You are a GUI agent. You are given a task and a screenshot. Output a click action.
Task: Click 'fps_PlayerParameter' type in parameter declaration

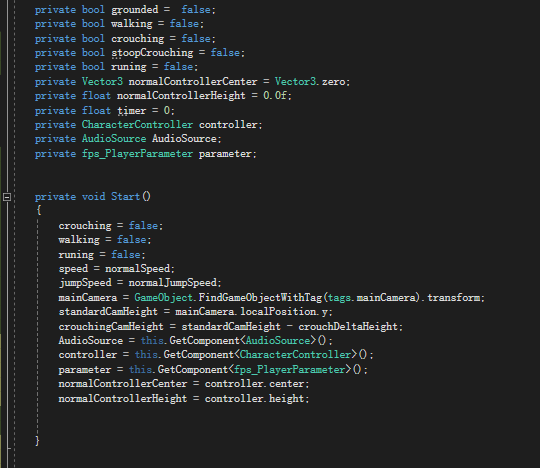(x=137, y=154)
